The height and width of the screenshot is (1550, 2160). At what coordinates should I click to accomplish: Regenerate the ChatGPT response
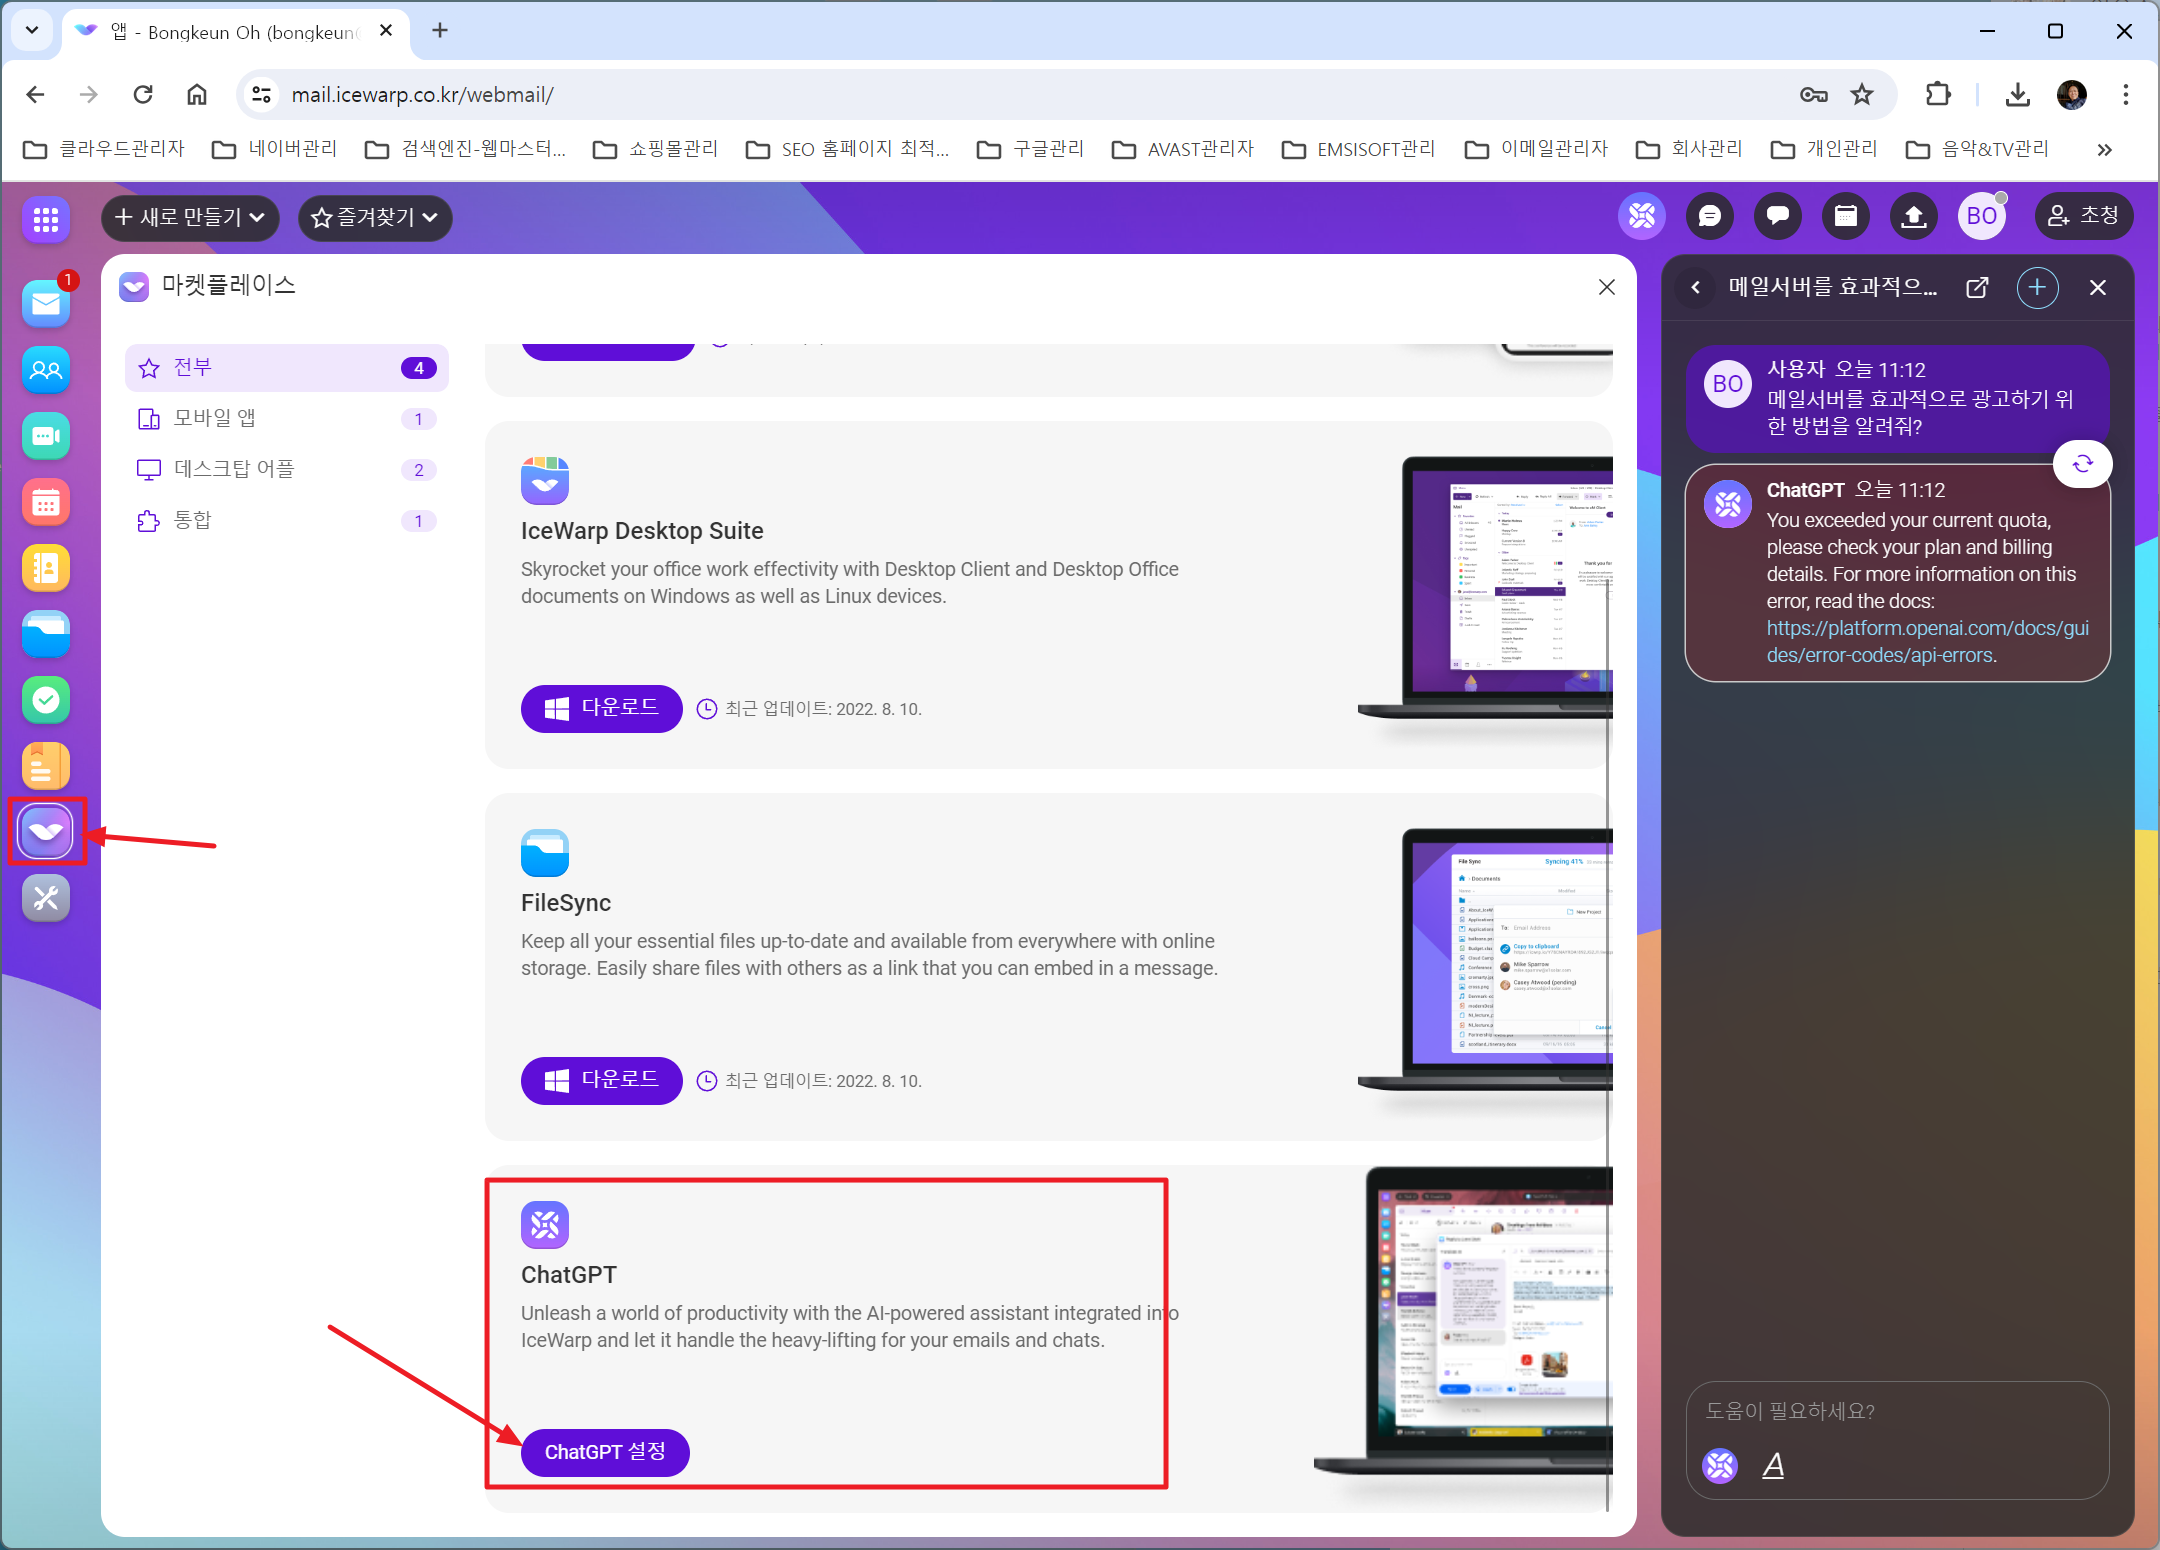pos(2082,464)
